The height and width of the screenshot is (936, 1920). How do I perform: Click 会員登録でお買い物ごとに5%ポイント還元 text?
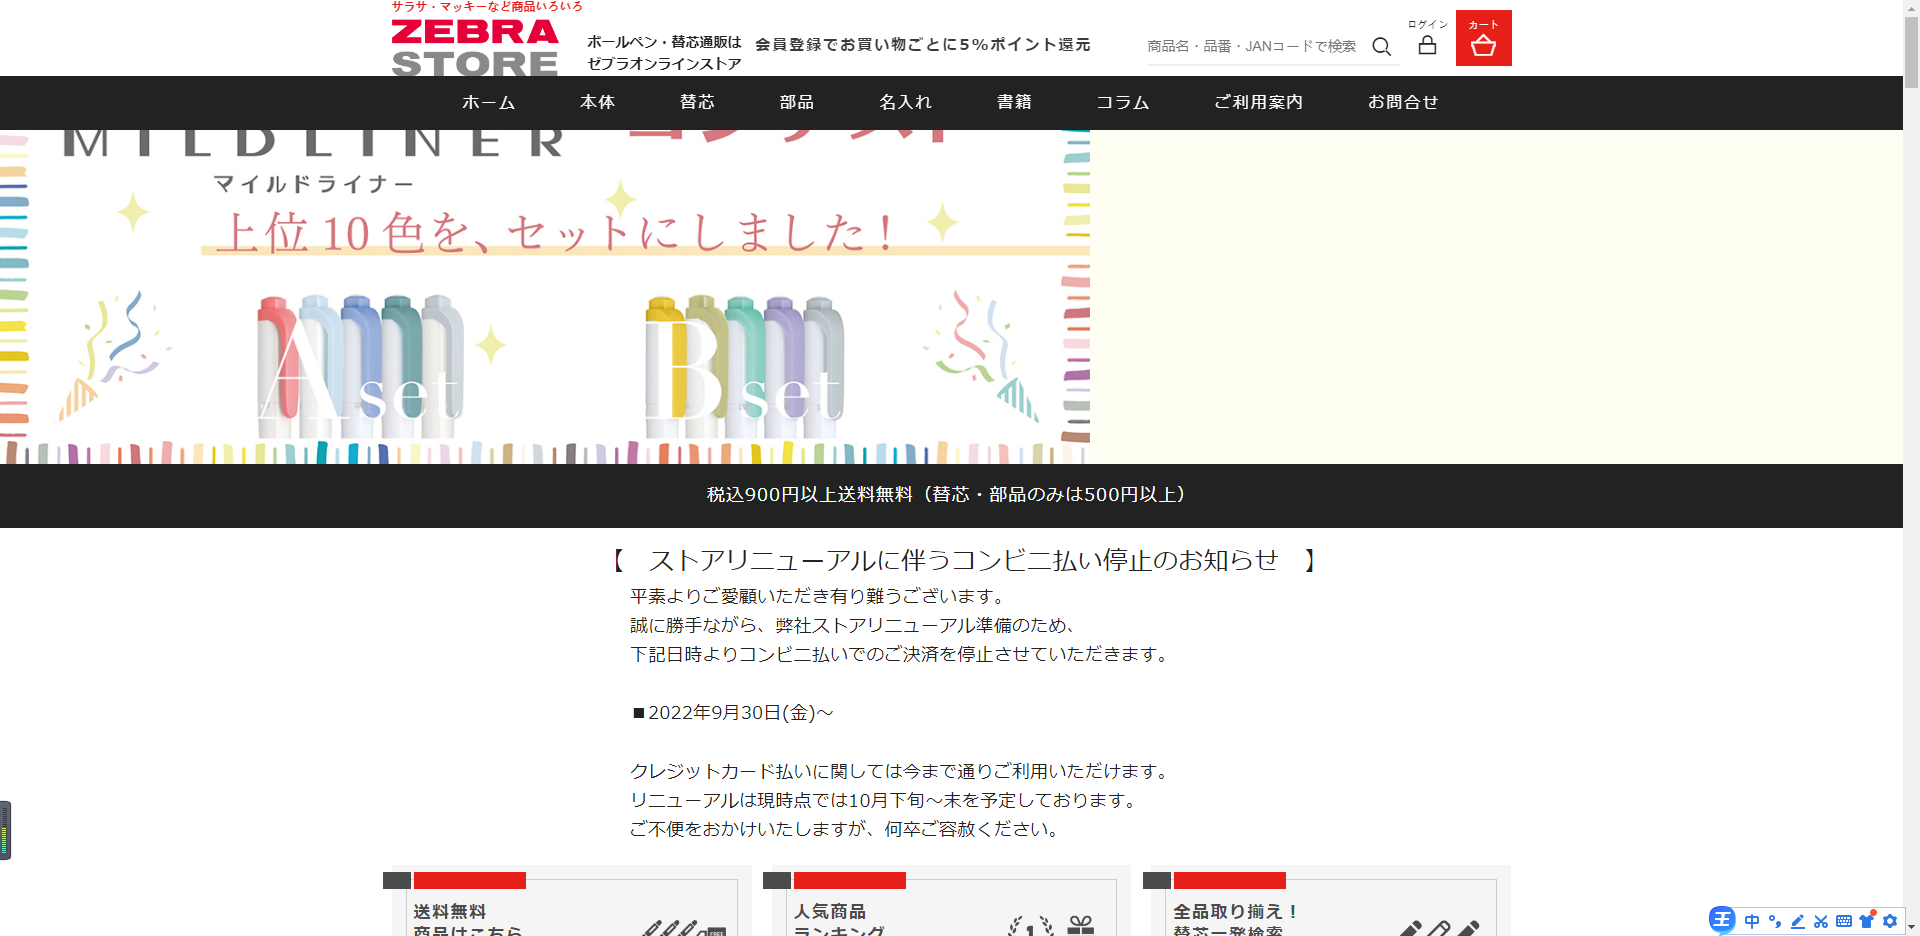922,45
